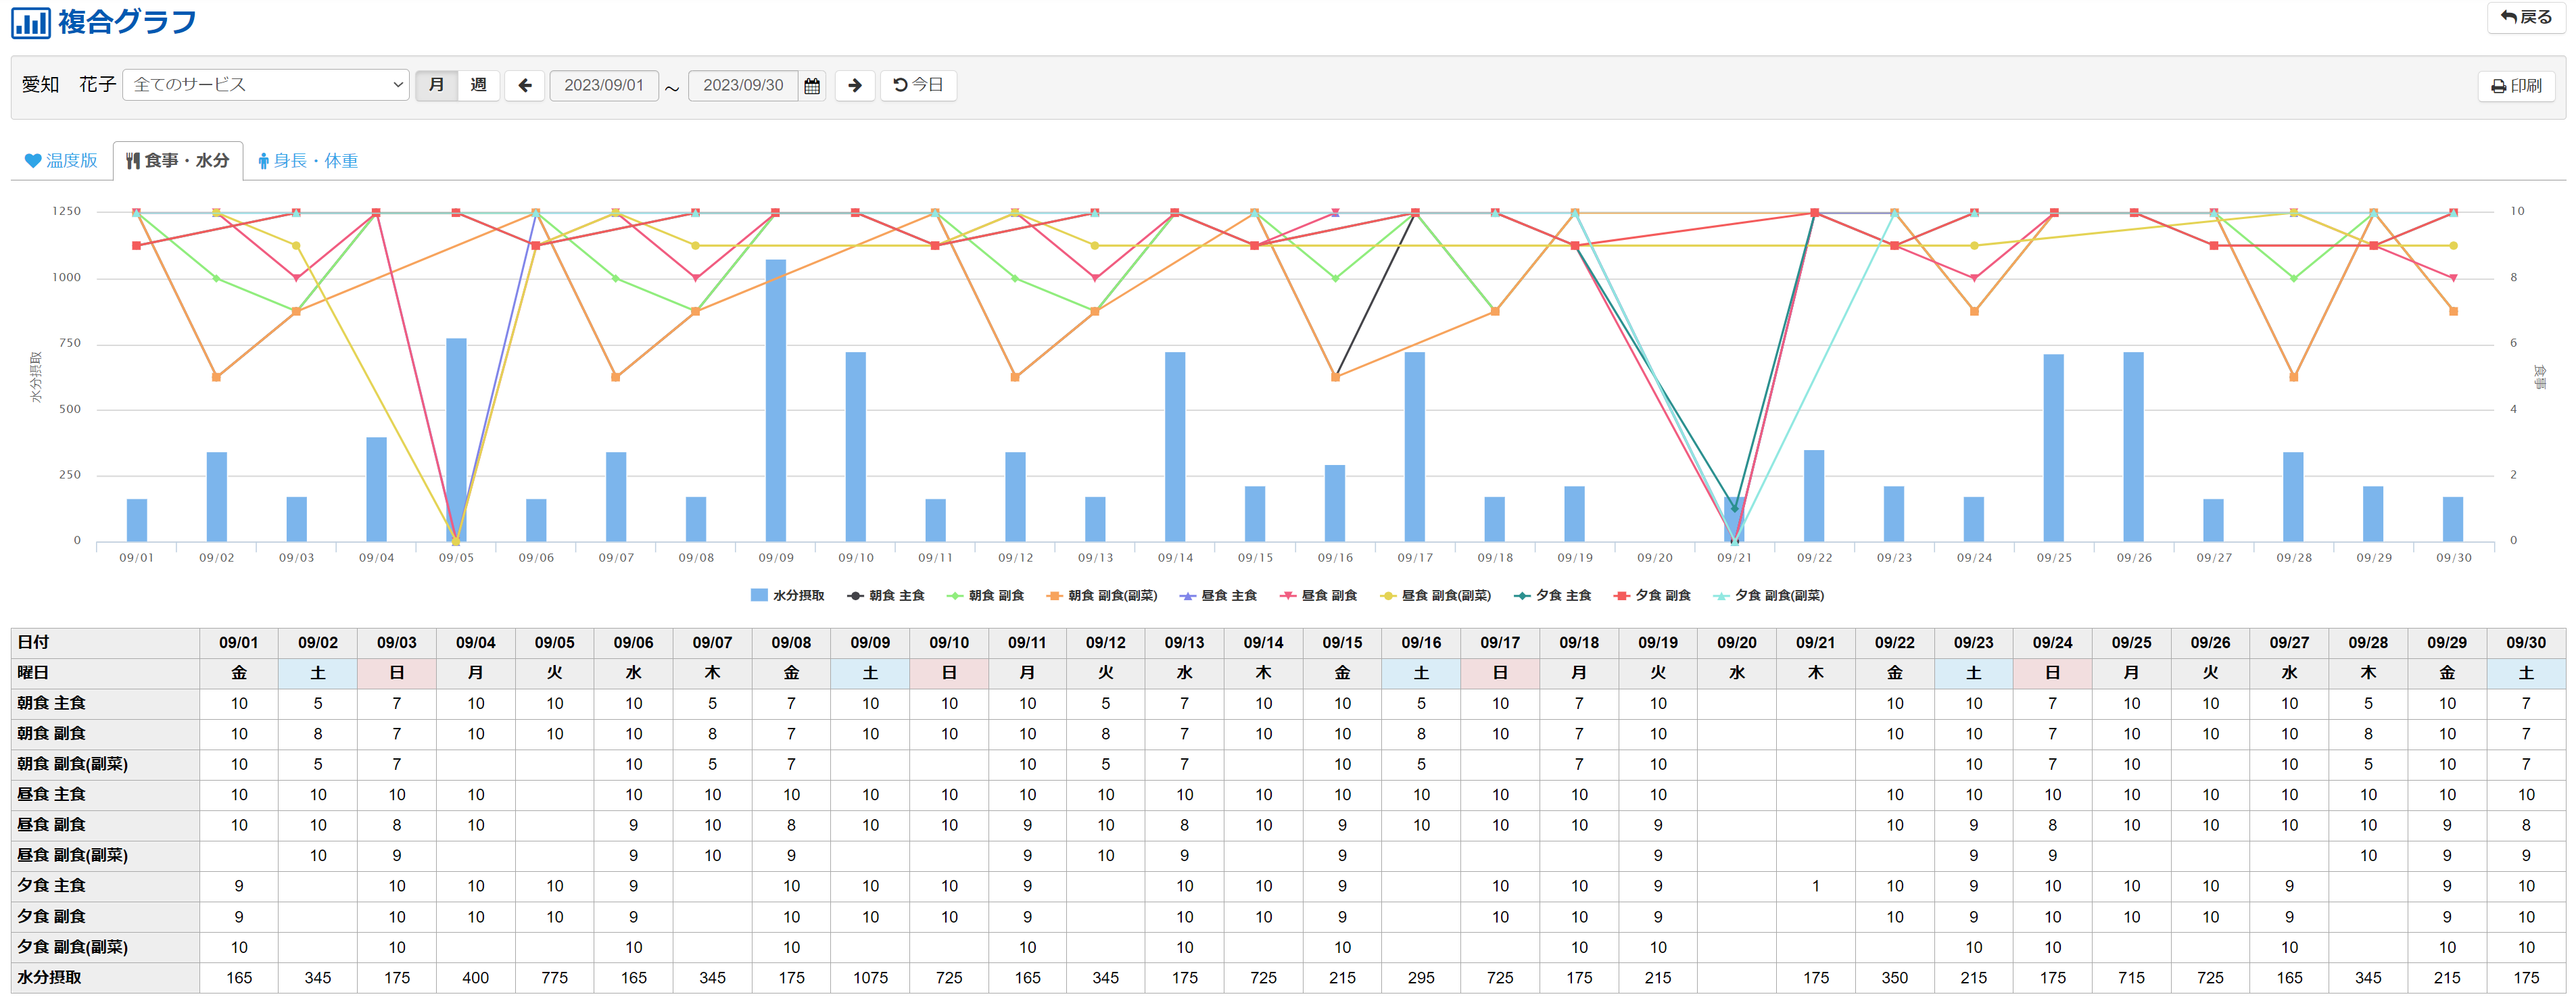The height and width of the screenshot is (1005, 2576).
Task: Click the start date field 2023/09/01
Action: [x=603, y=86]
